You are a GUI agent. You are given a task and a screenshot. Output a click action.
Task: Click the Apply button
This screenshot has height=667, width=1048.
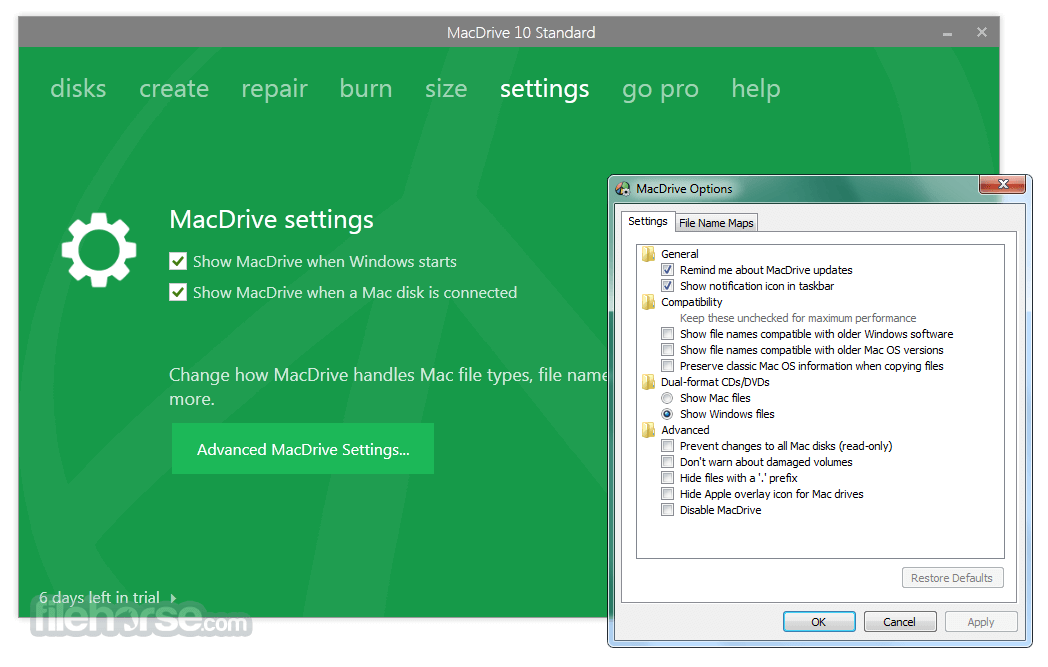(980, 622)
